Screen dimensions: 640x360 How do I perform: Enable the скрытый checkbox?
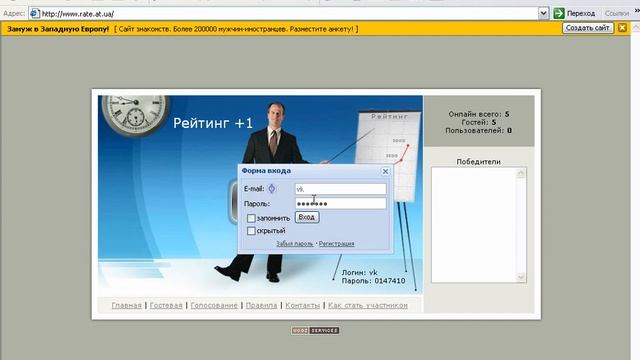click(251, 231)
